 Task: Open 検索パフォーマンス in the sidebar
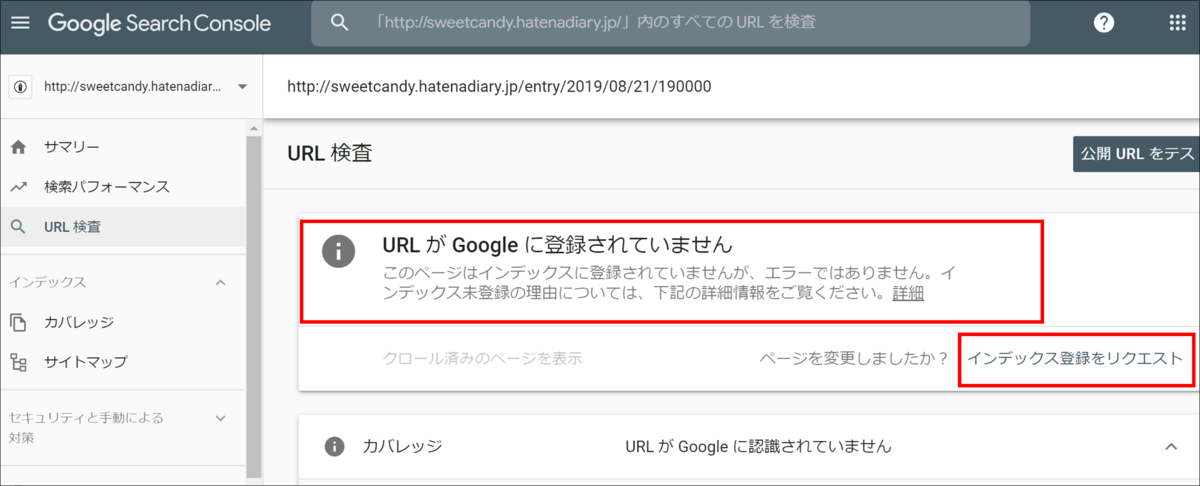(107, 187)
